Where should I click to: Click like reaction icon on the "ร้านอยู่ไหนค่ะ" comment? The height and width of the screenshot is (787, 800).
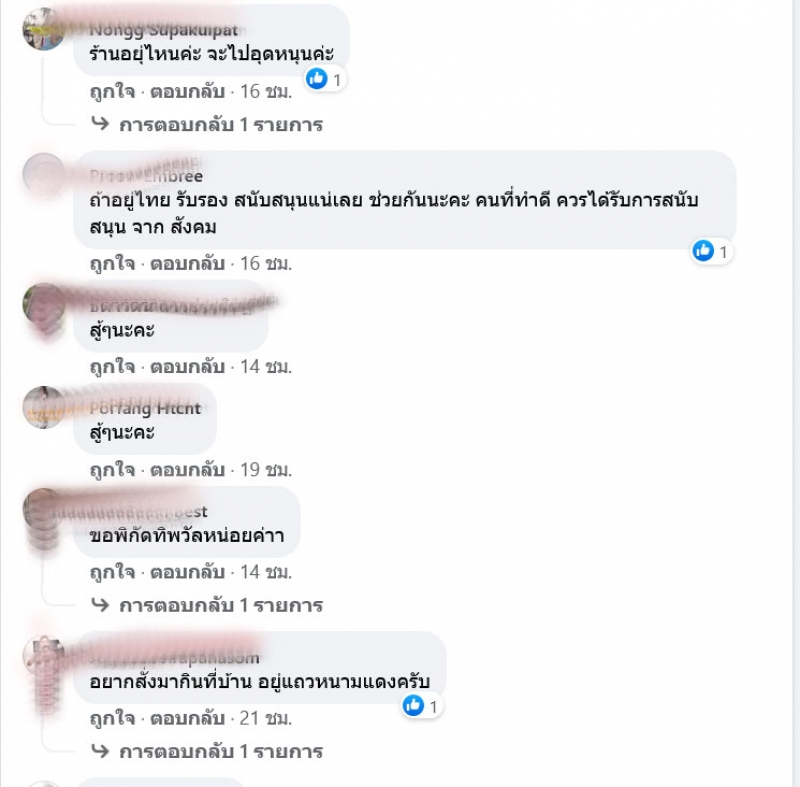pyautogui.click(x=317, y=79)
